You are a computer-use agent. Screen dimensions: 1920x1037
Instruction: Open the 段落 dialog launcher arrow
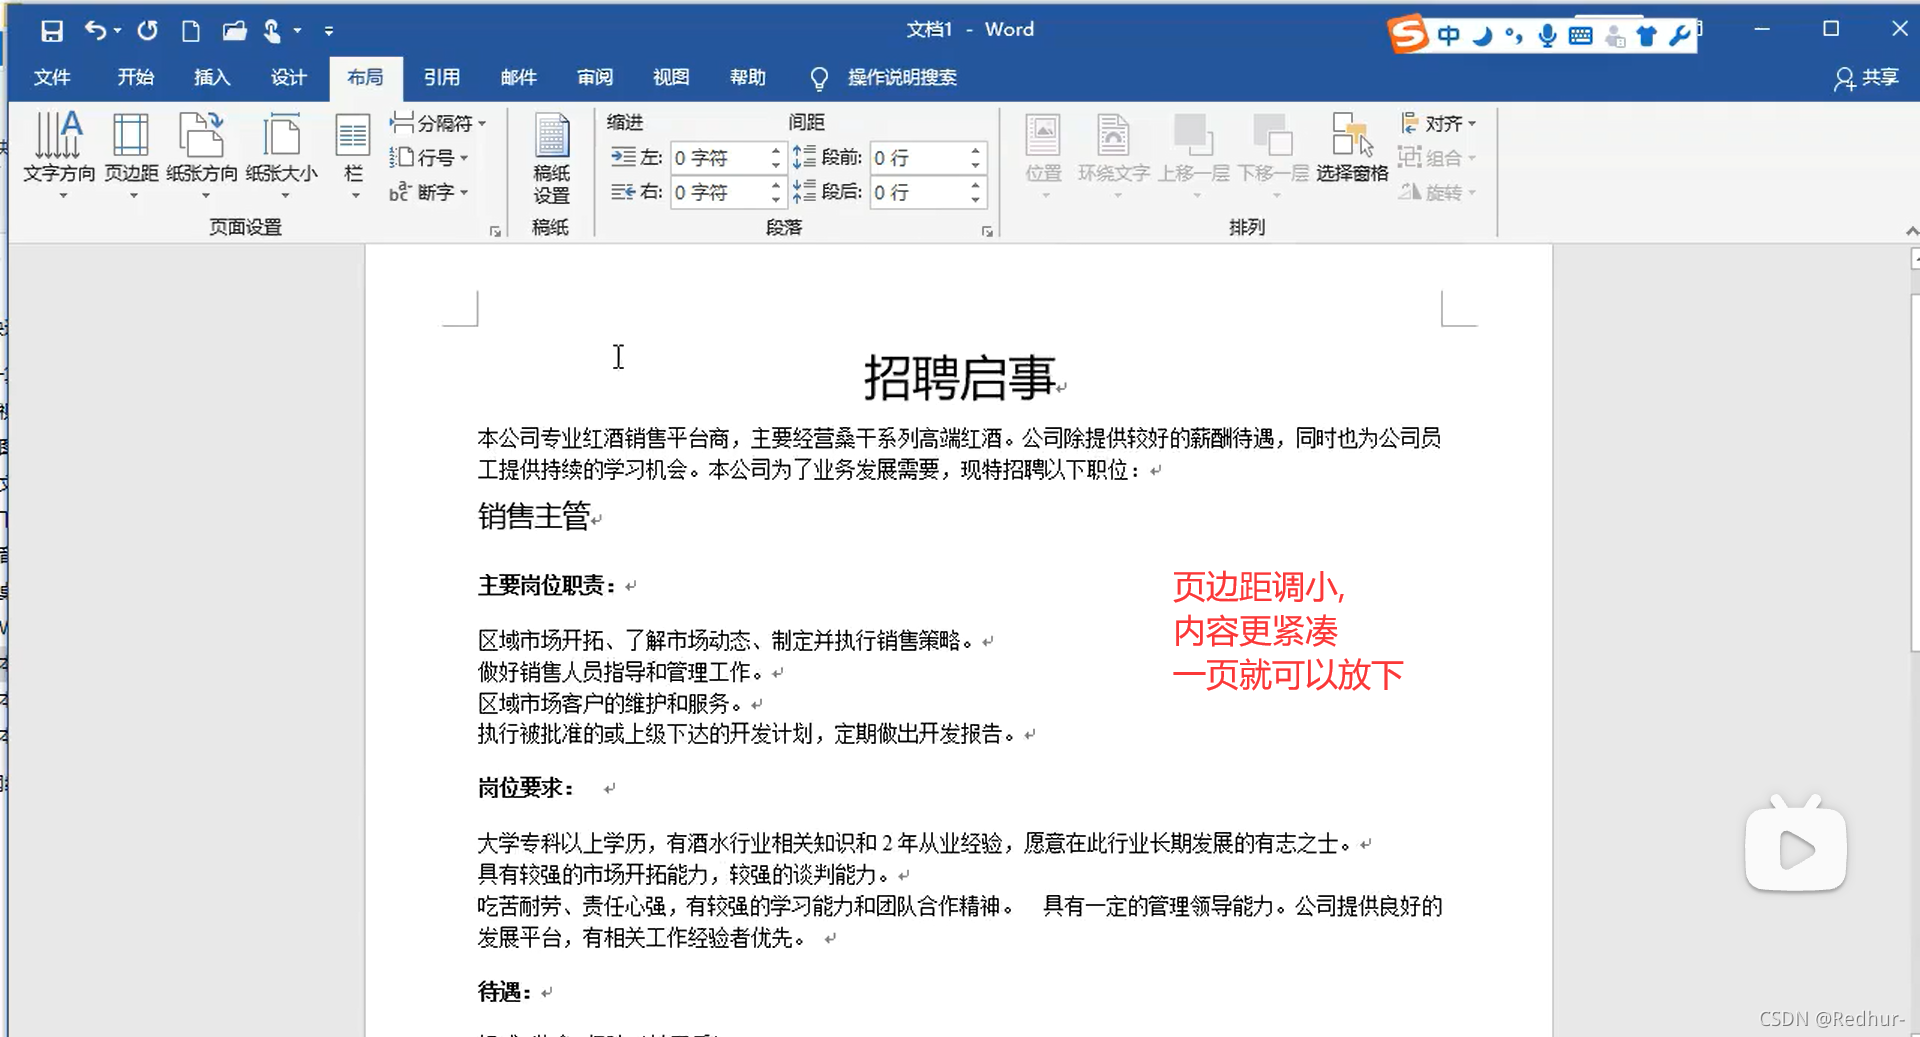(987, 230)
